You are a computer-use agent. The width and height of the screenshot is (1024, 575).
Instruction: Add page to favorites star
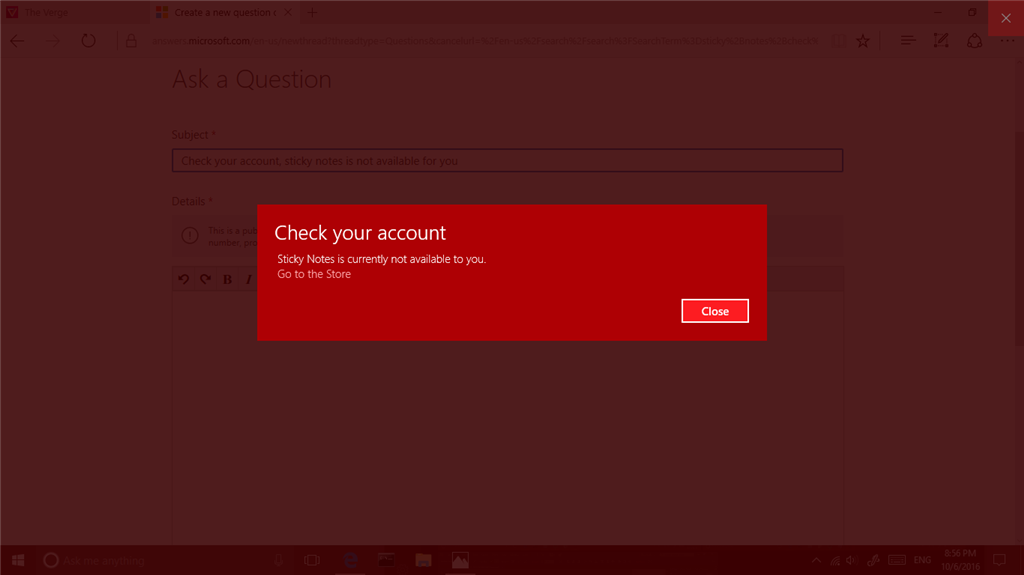tap(863, 41)
